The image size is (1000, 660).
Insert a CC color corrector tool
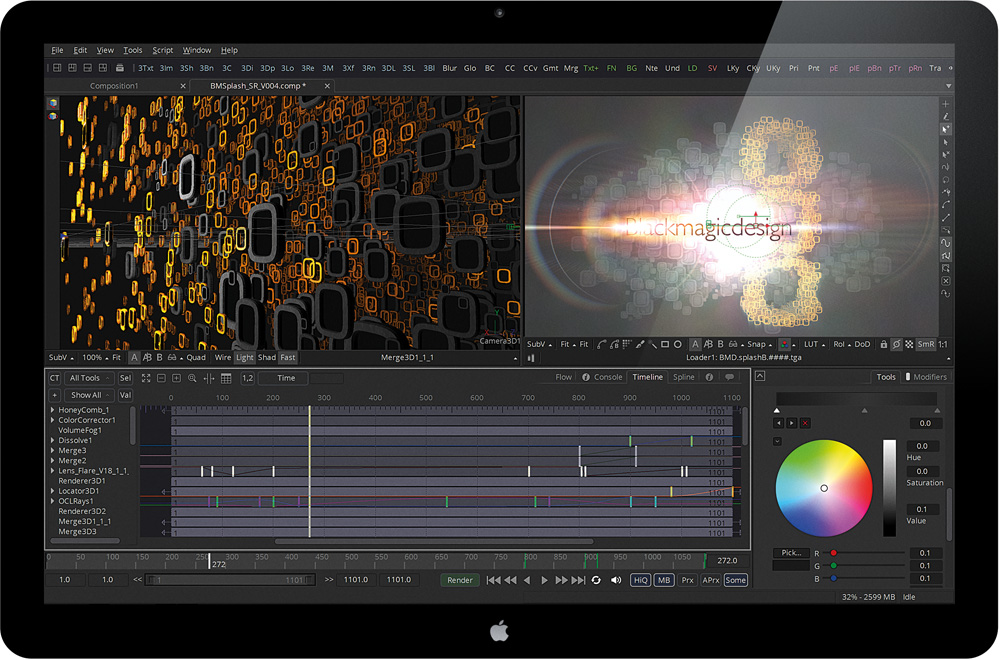click(x=510, y=68)
